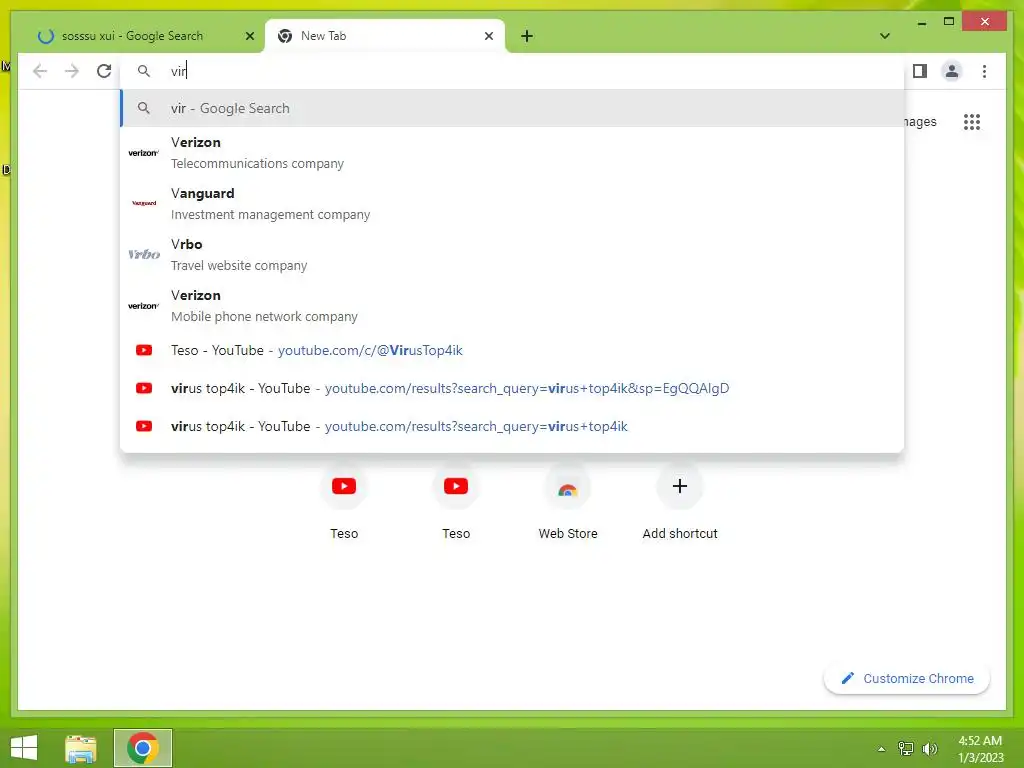Select the New Tab tab
The width and height of the screenshot is (1024, 768).
(385, 36)
